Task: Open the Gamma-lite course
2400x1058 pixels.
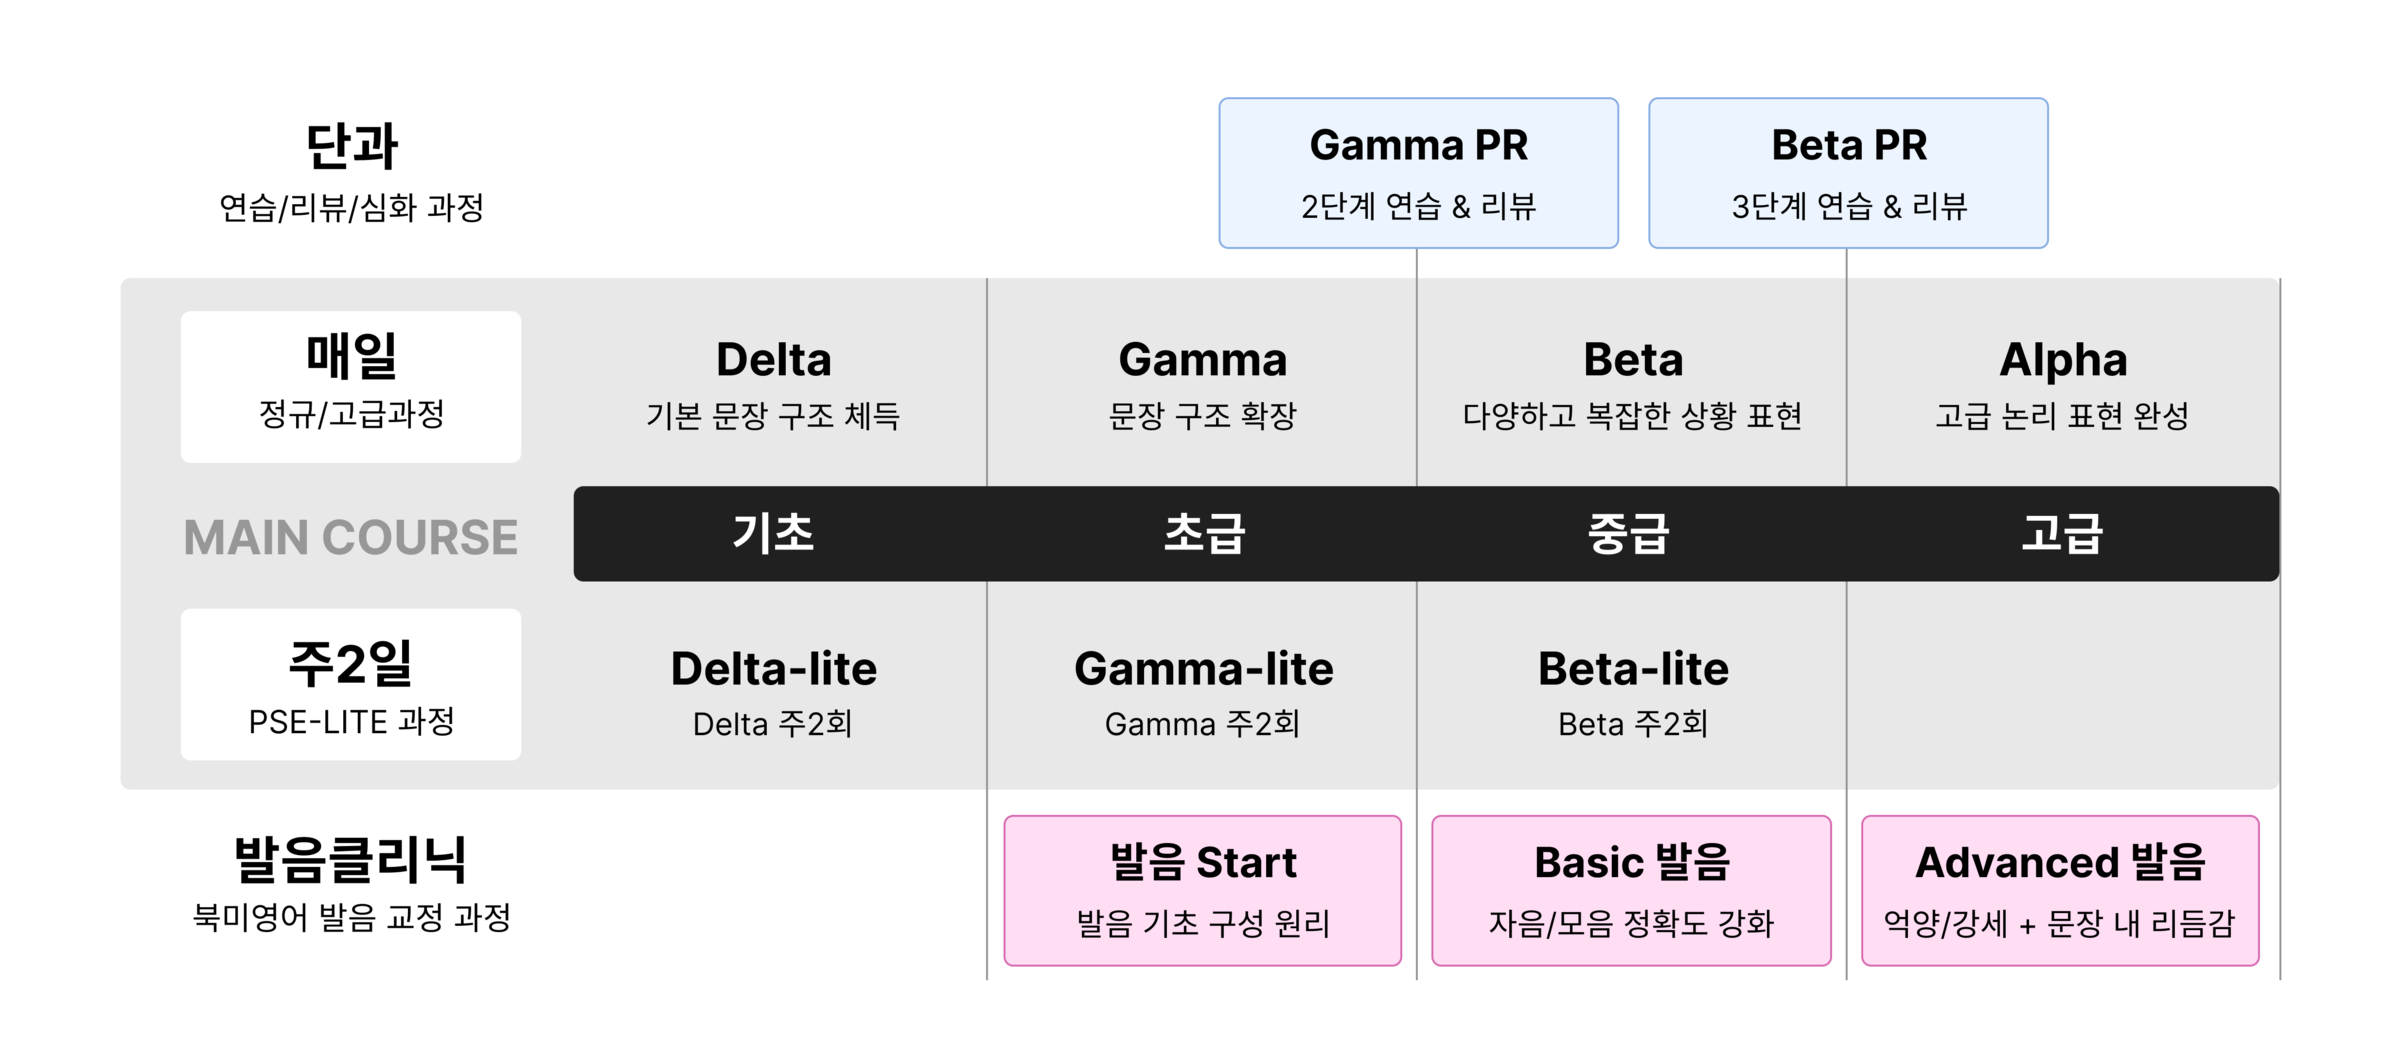Action: coord(1203,692)
